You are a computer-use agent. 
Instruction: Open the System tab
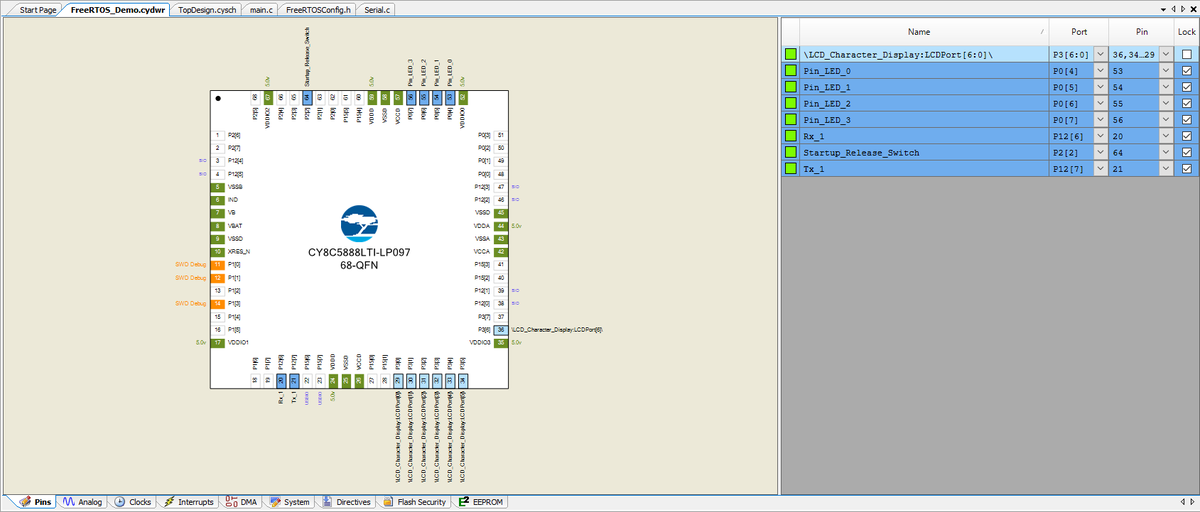[289, 502]
